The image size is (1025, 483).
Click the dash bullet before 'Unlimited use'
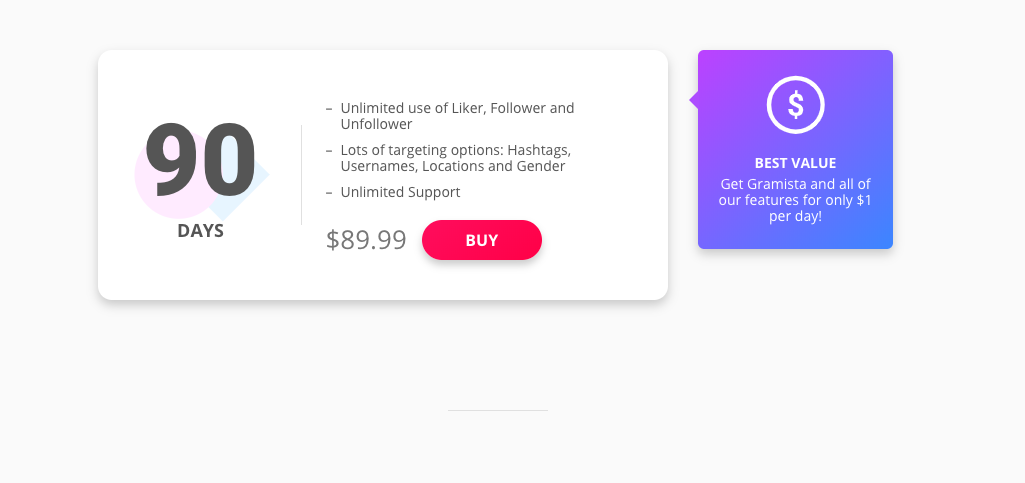[x=329, y=108]
